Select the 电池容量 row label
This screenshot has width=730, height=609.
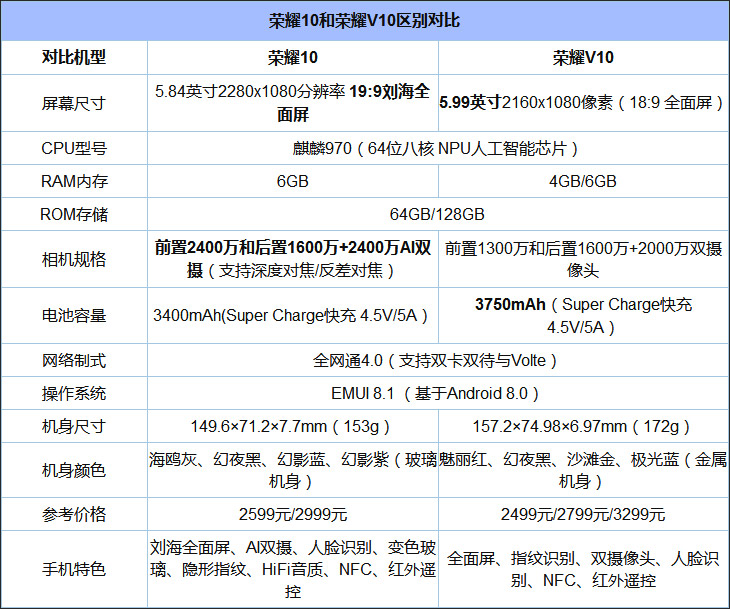pyautogui.click(x=74, y=315)
